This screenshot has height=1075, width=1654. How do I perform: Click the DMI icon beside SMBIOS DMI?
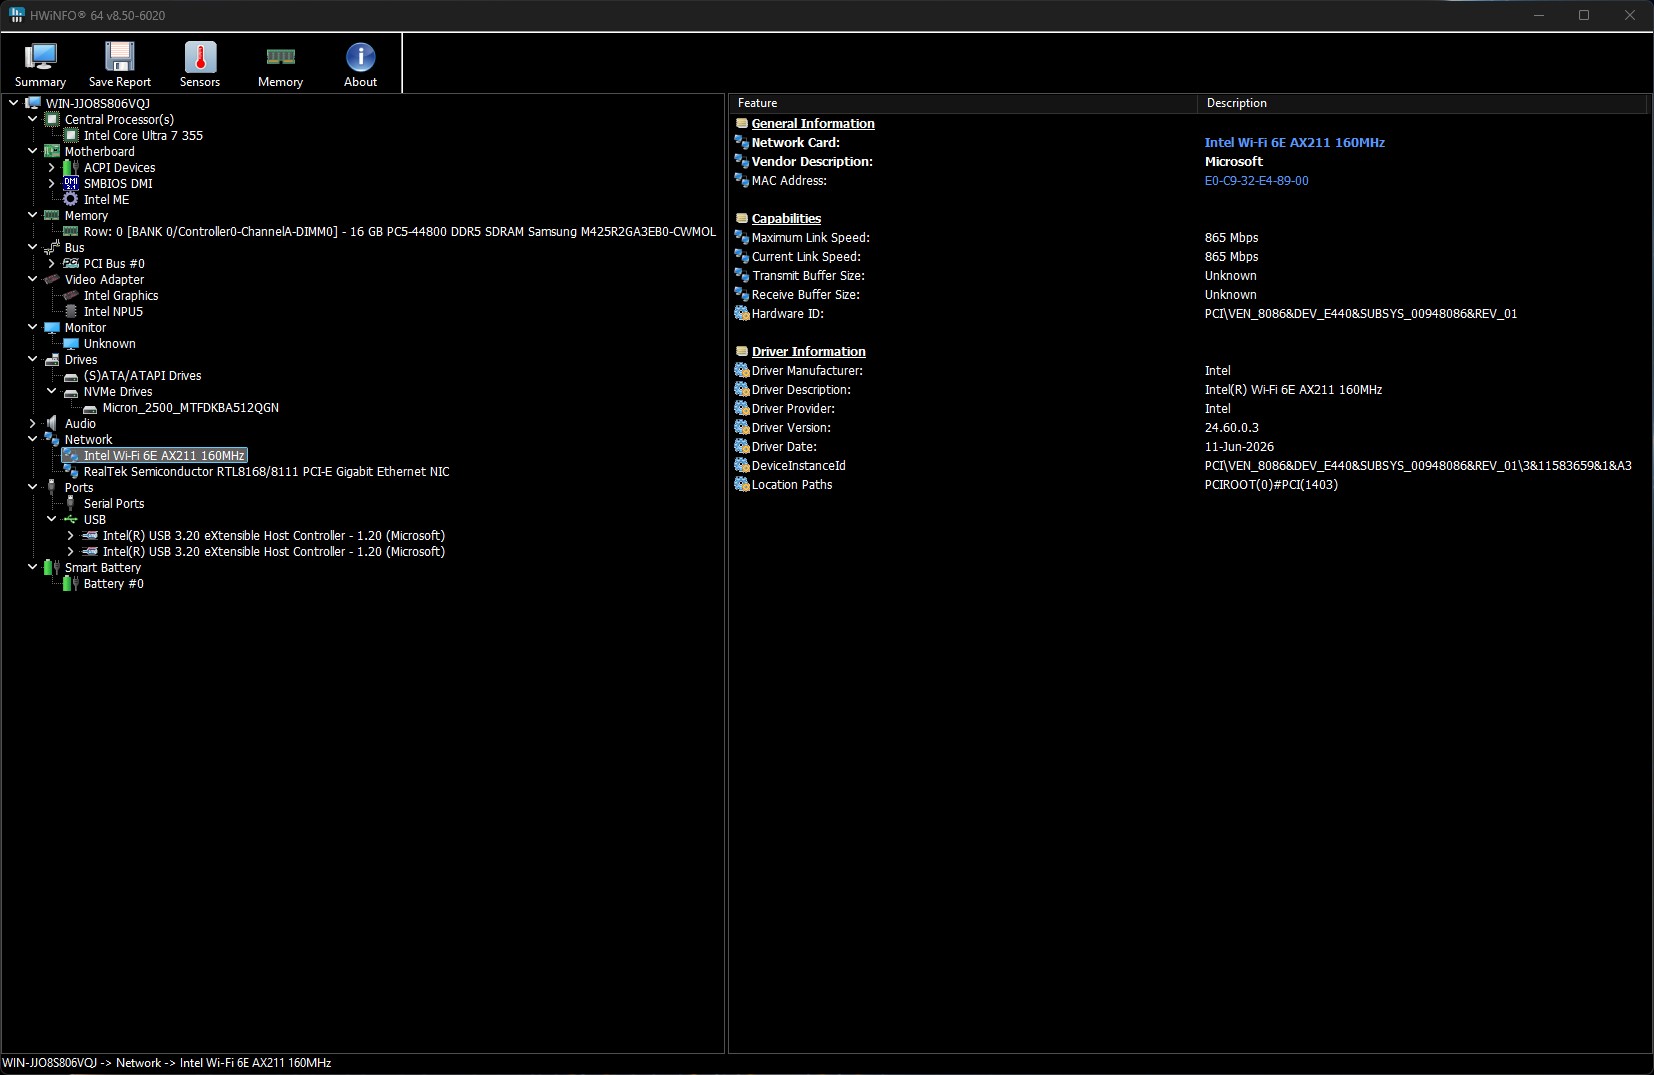click(71, 183)
